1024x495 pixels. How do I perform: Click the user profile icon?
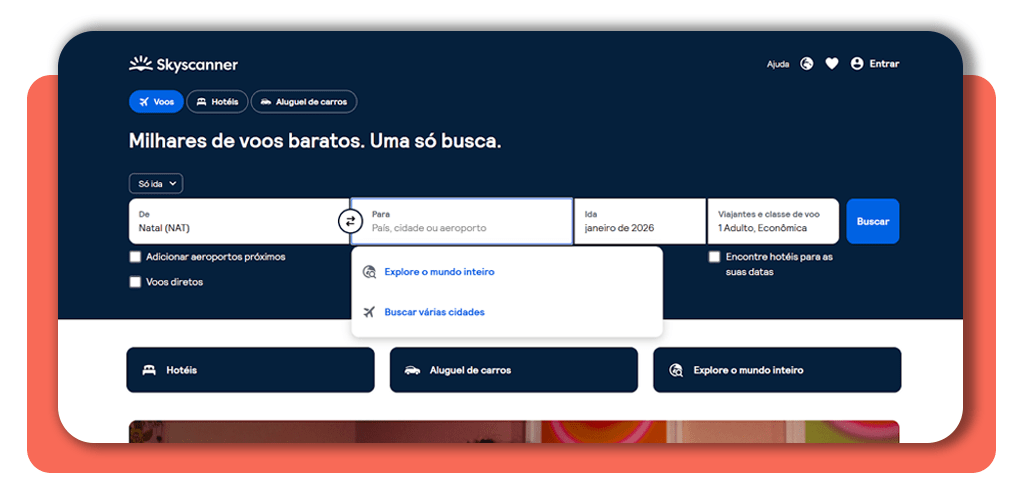click(x=857, y=64)
